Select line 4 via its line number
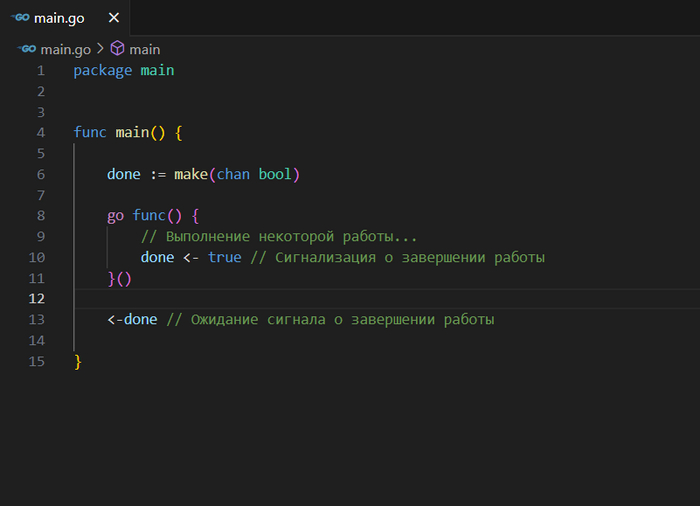This screenshot has height=506, width=700. (40, 133)
